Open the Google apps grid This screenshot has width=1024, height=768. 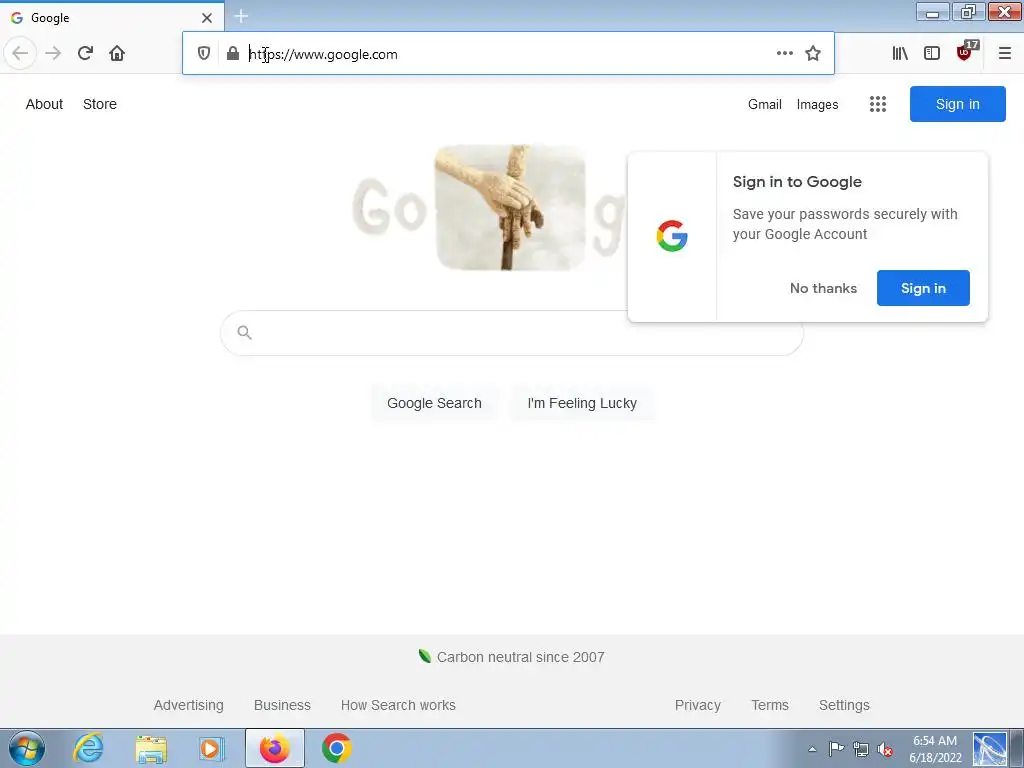coord(878,104)
